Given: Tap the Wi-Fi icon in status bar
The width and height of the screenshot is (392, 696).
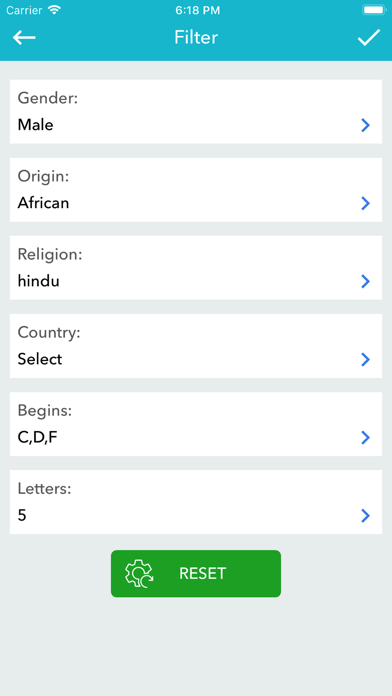Looking at the screenshot, I should tap(55, 10).
